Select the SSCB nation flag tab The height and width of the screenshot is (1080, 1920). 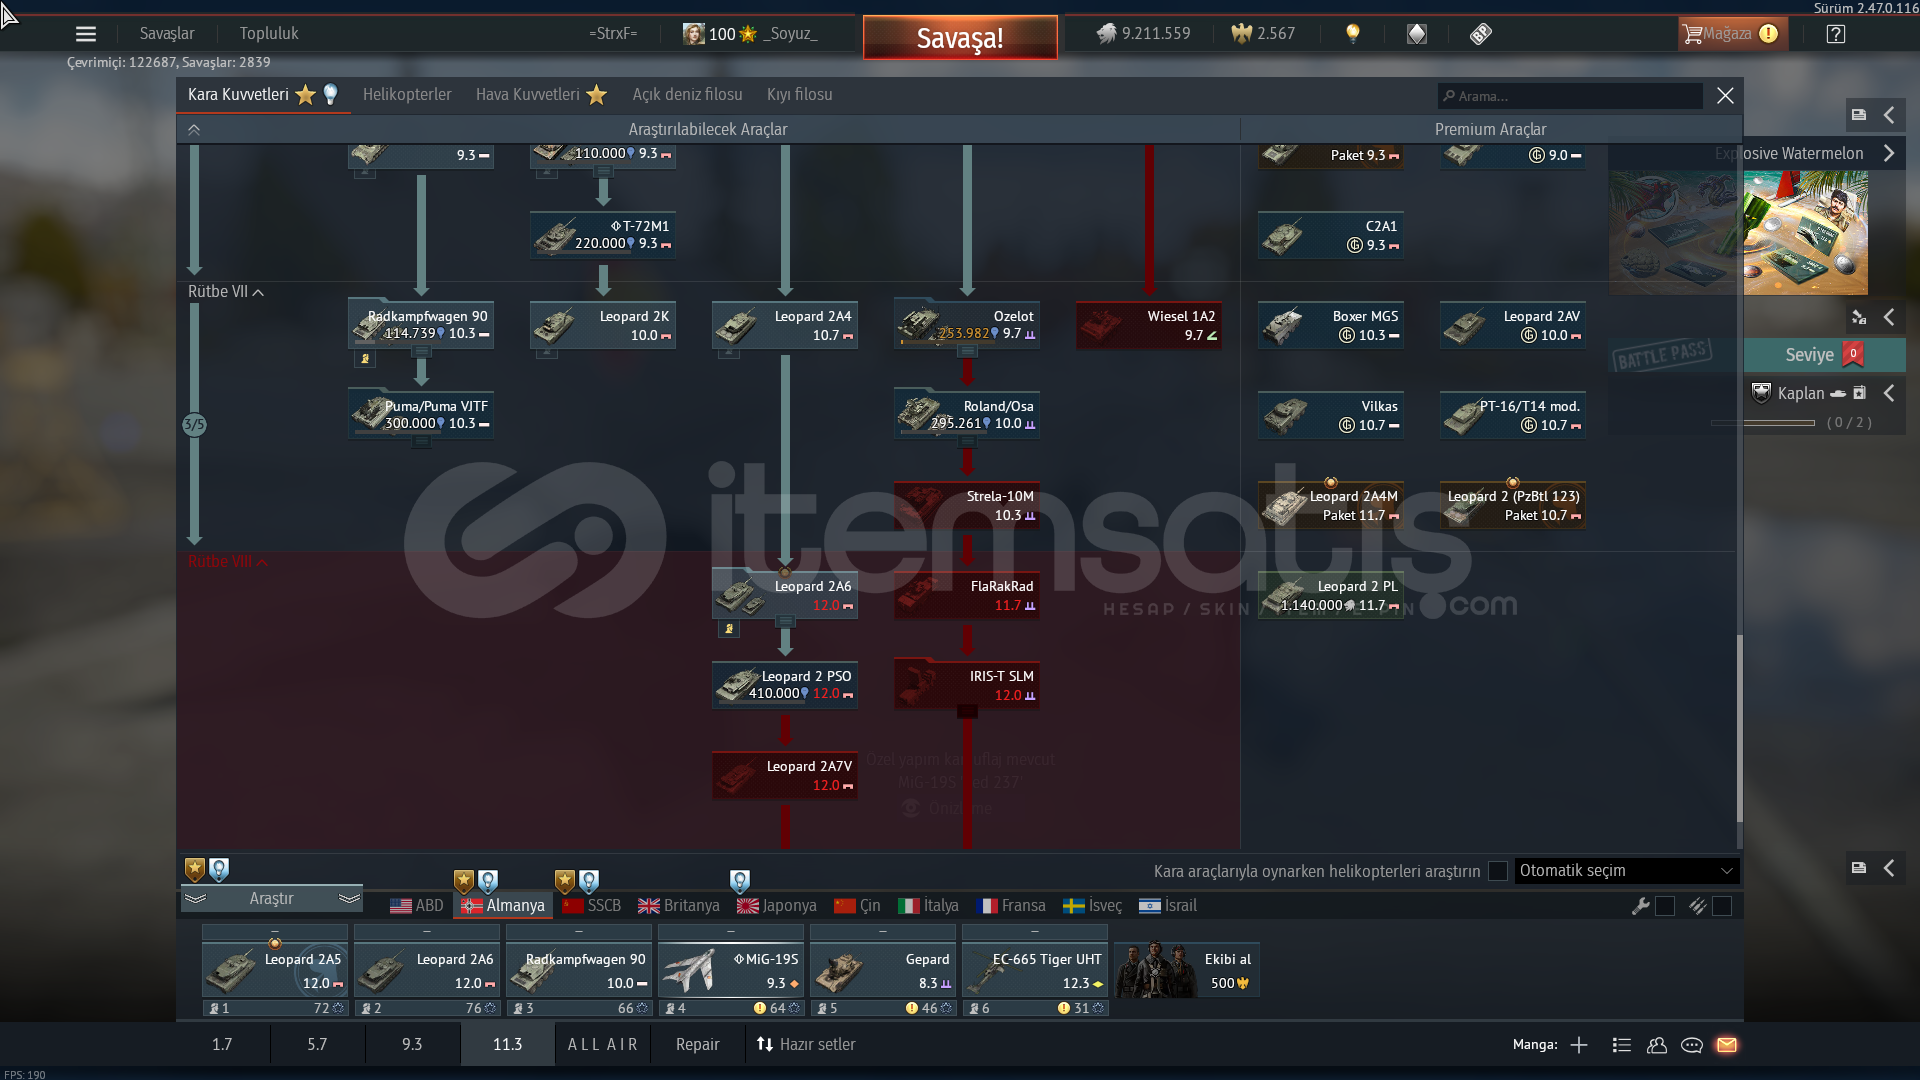click(x=592, y=905)
